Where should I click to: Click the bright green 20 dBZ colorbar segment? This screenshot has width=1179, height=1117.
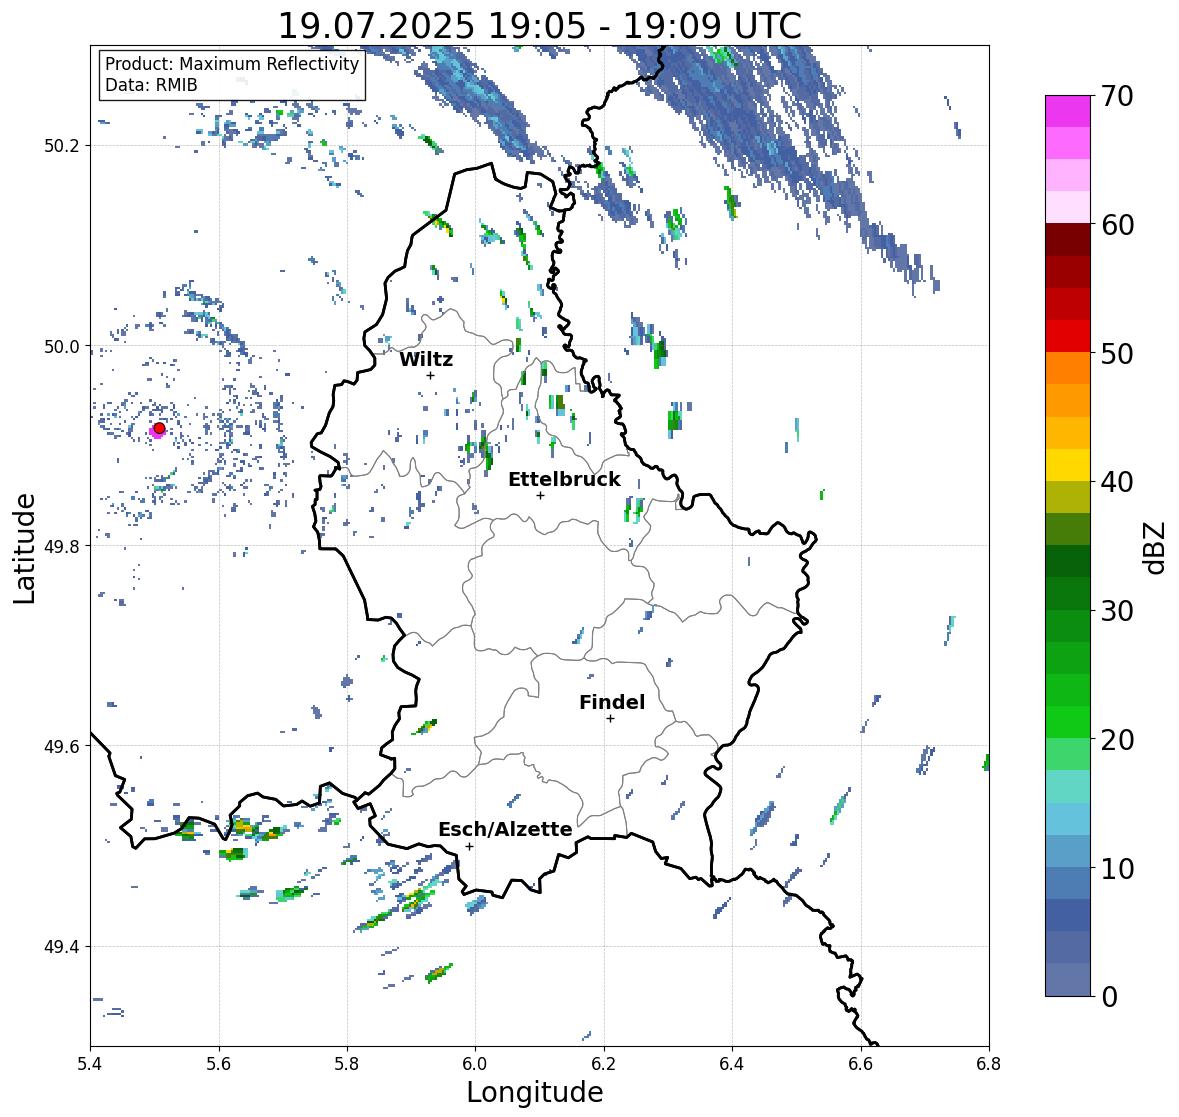(x=1068, y=722)
